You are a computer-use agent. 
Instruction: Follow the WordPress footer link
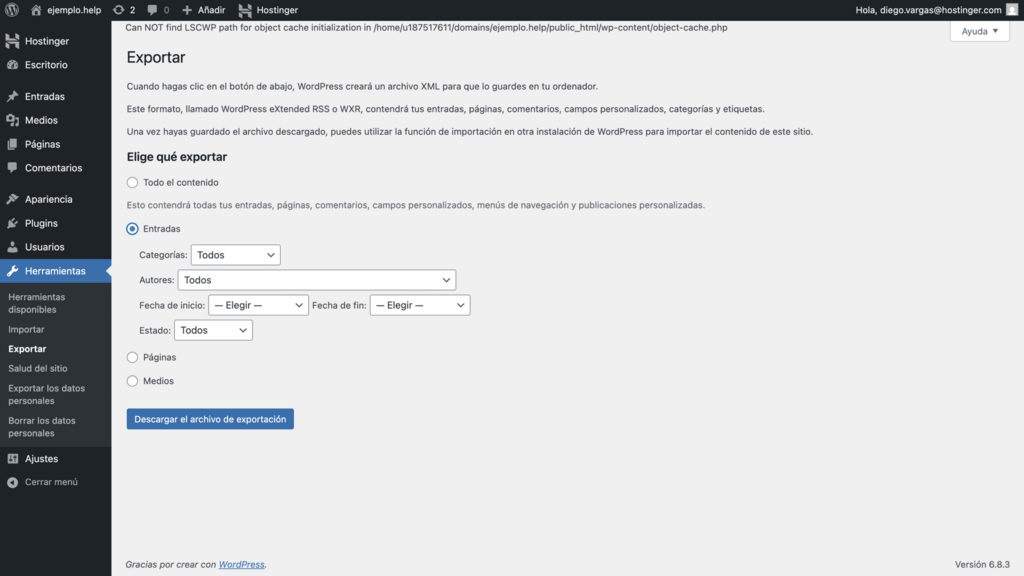241,564
